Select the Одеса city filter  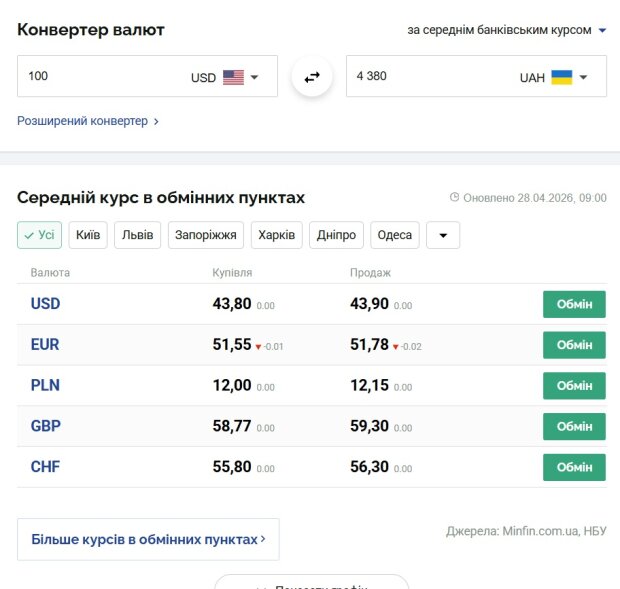(x=395, y=235)
